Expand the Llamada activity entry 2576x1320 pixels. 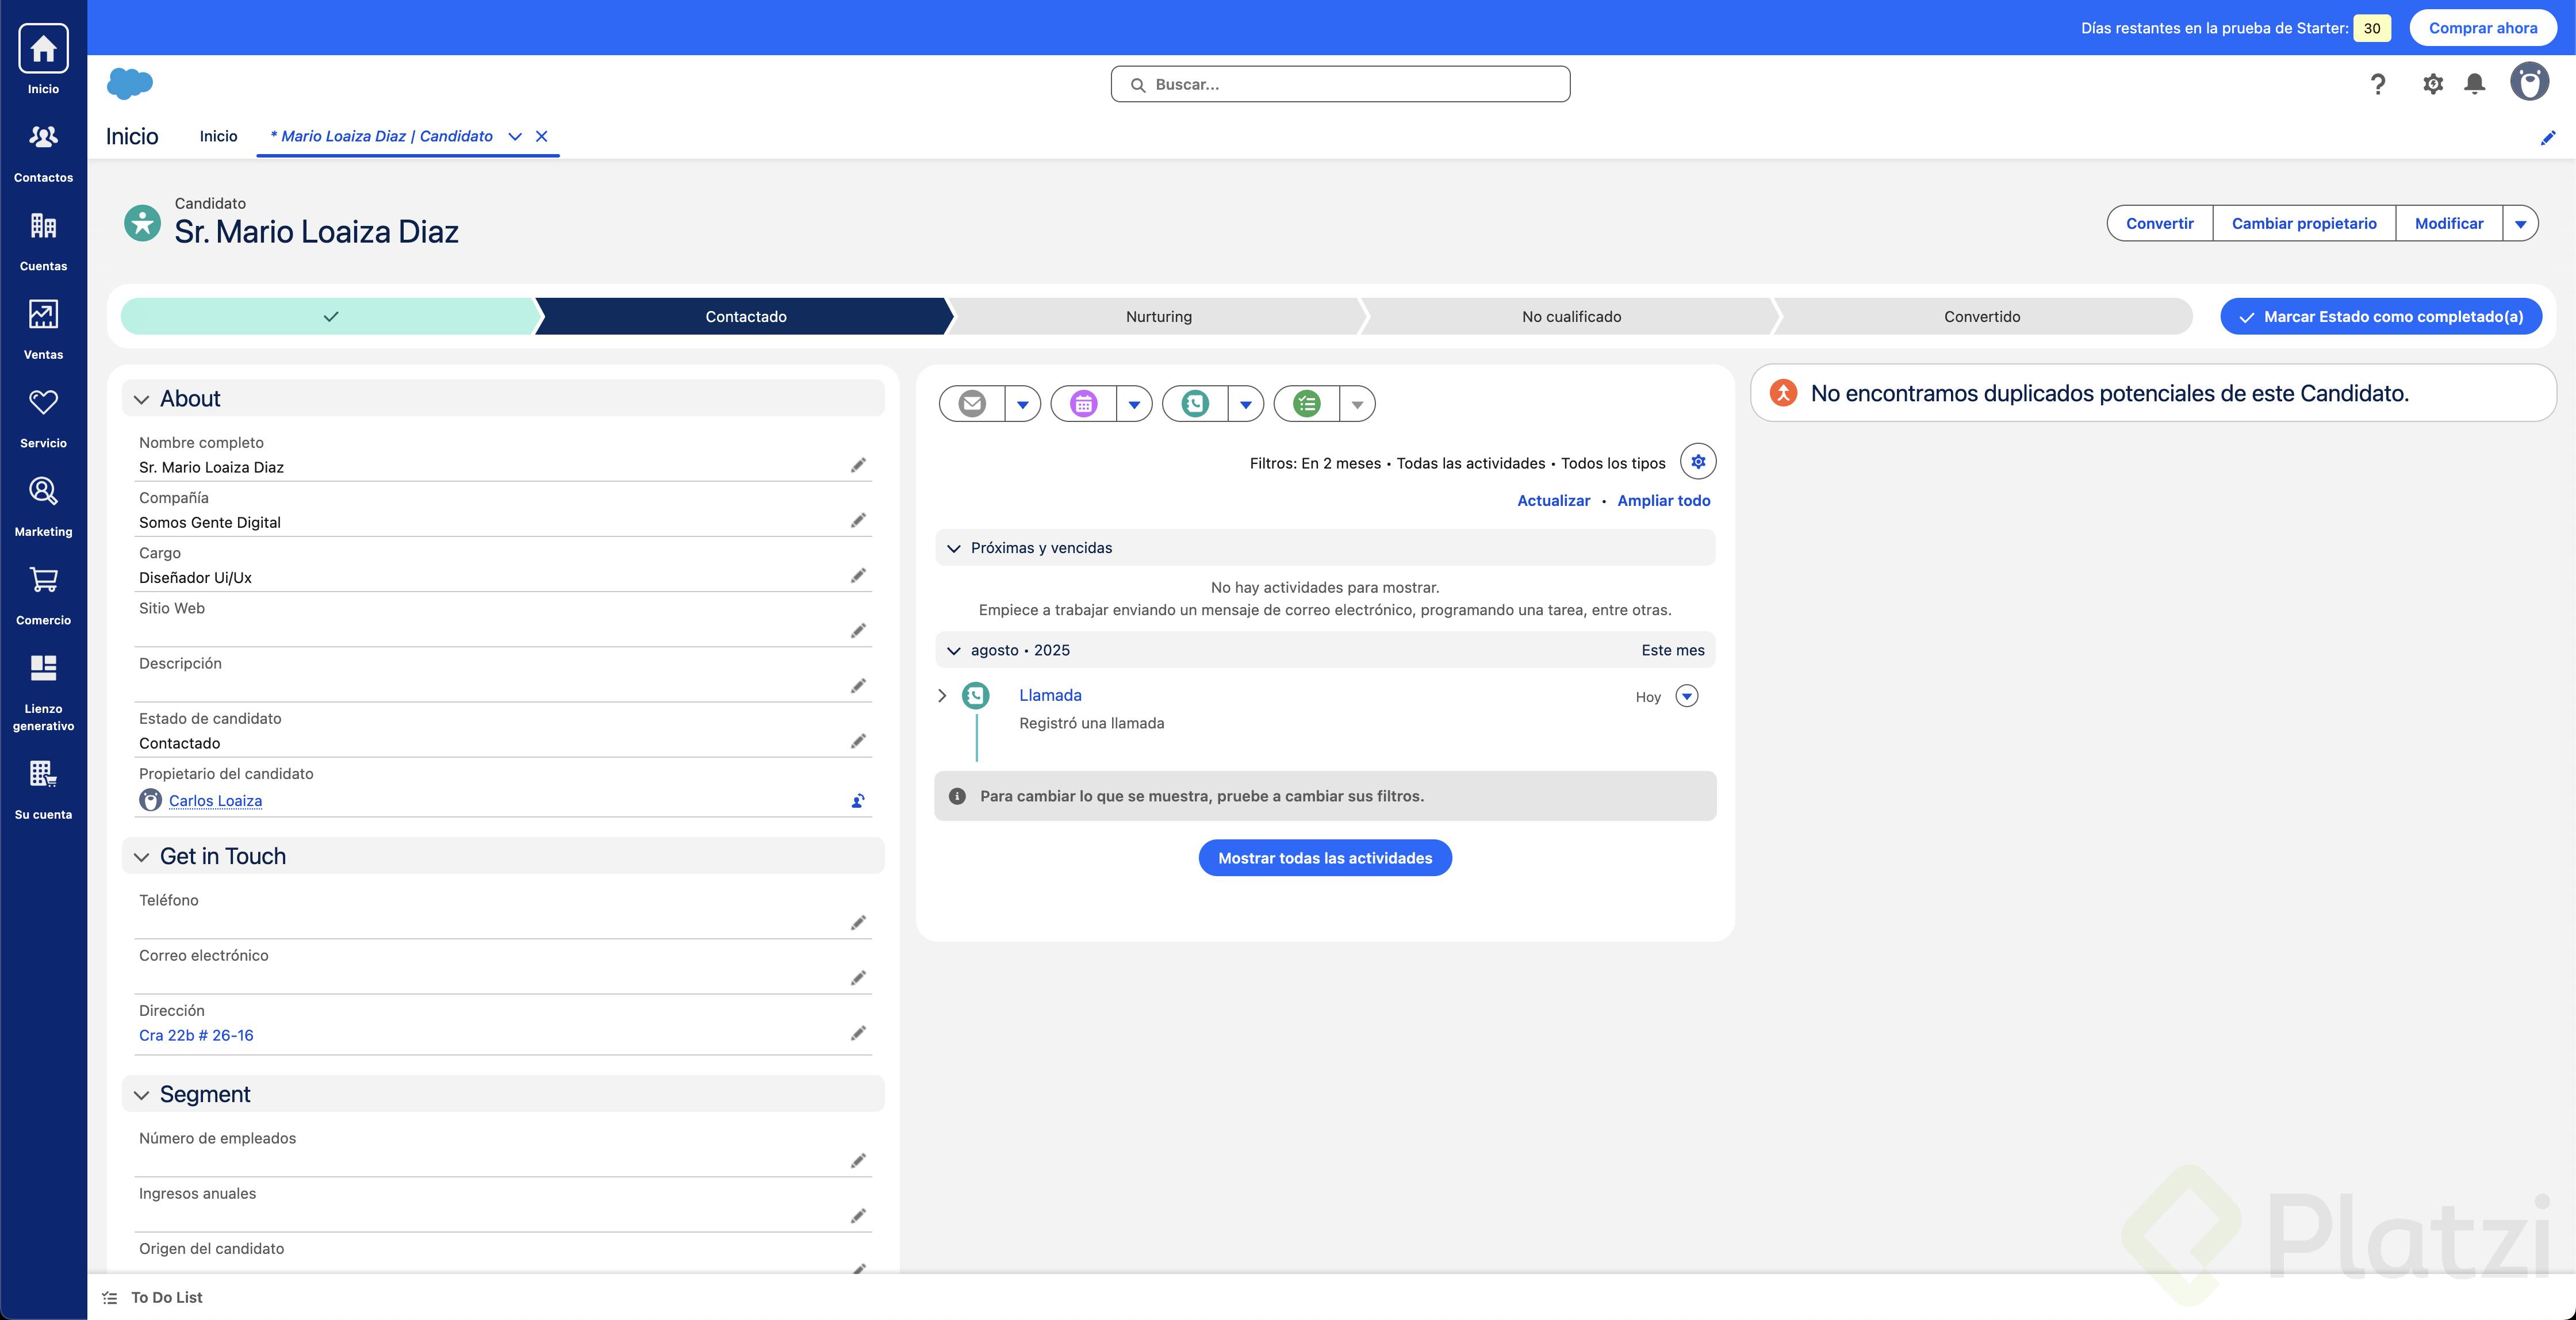942,696
